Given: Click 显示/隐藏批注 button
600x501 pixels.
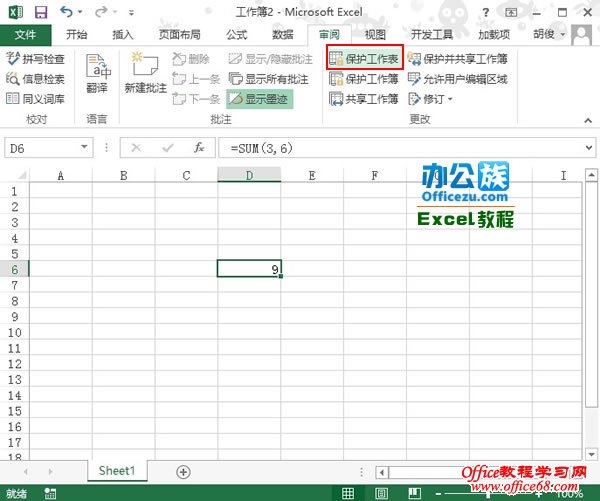Looking at the screenshot, I should 270,59.
